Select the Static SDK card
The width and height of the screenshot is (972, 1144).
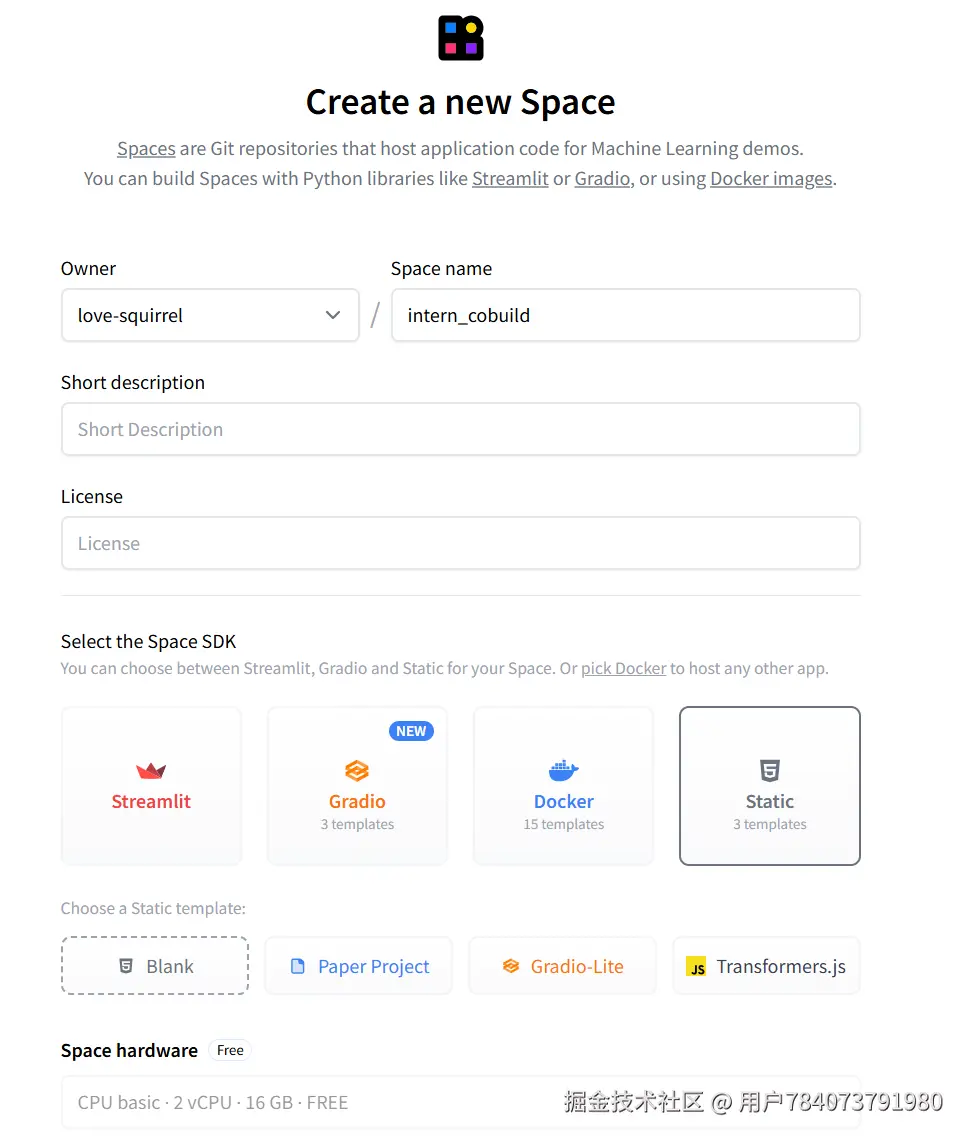point(770,786)
